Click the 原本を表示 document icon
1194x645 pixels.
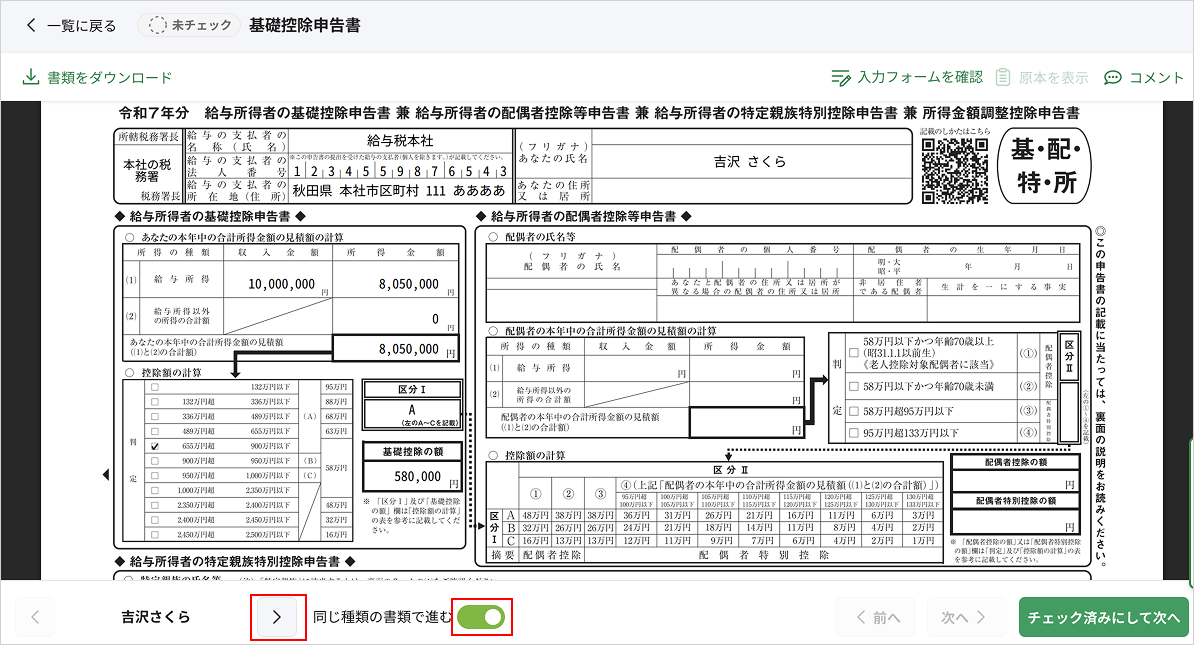[1003, 78]
